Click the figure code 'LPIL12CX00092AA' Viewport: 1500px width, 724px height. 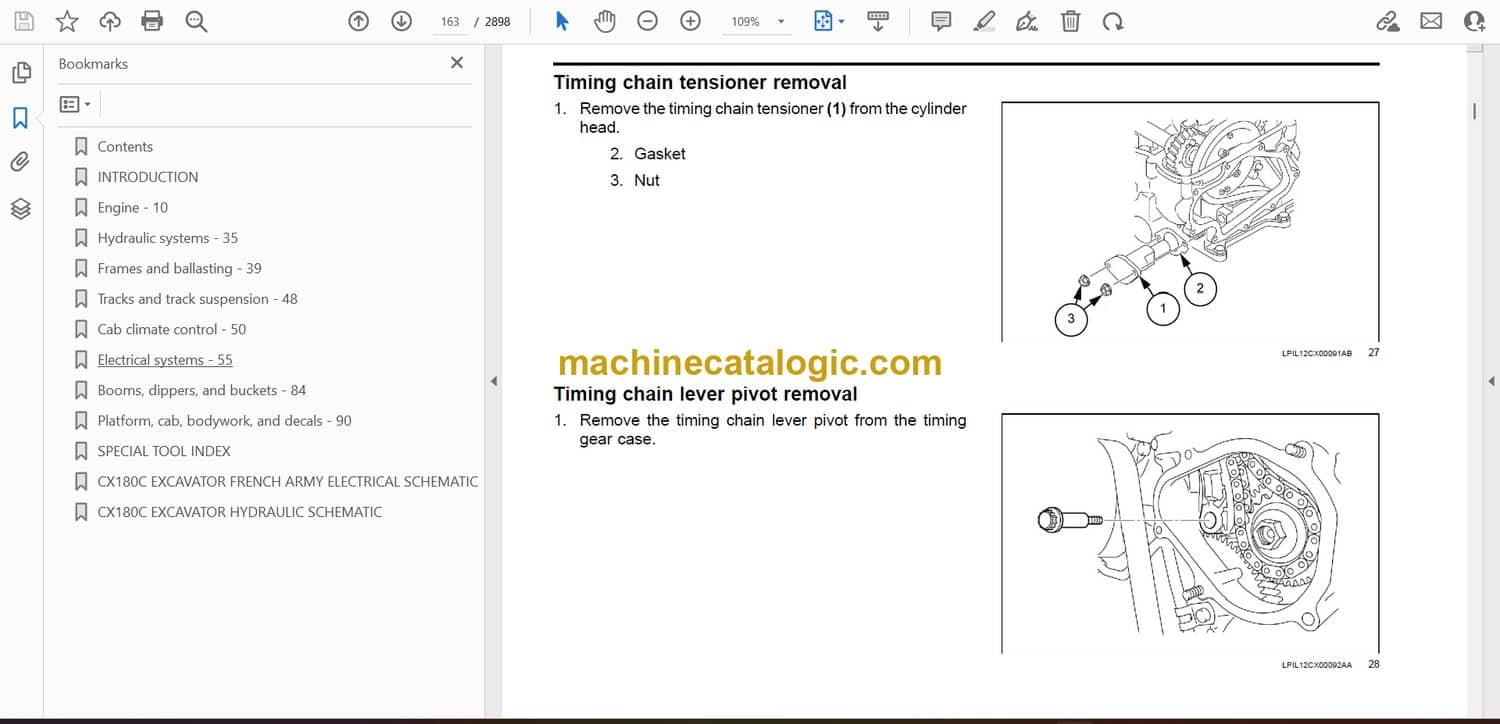[1317, 665]
